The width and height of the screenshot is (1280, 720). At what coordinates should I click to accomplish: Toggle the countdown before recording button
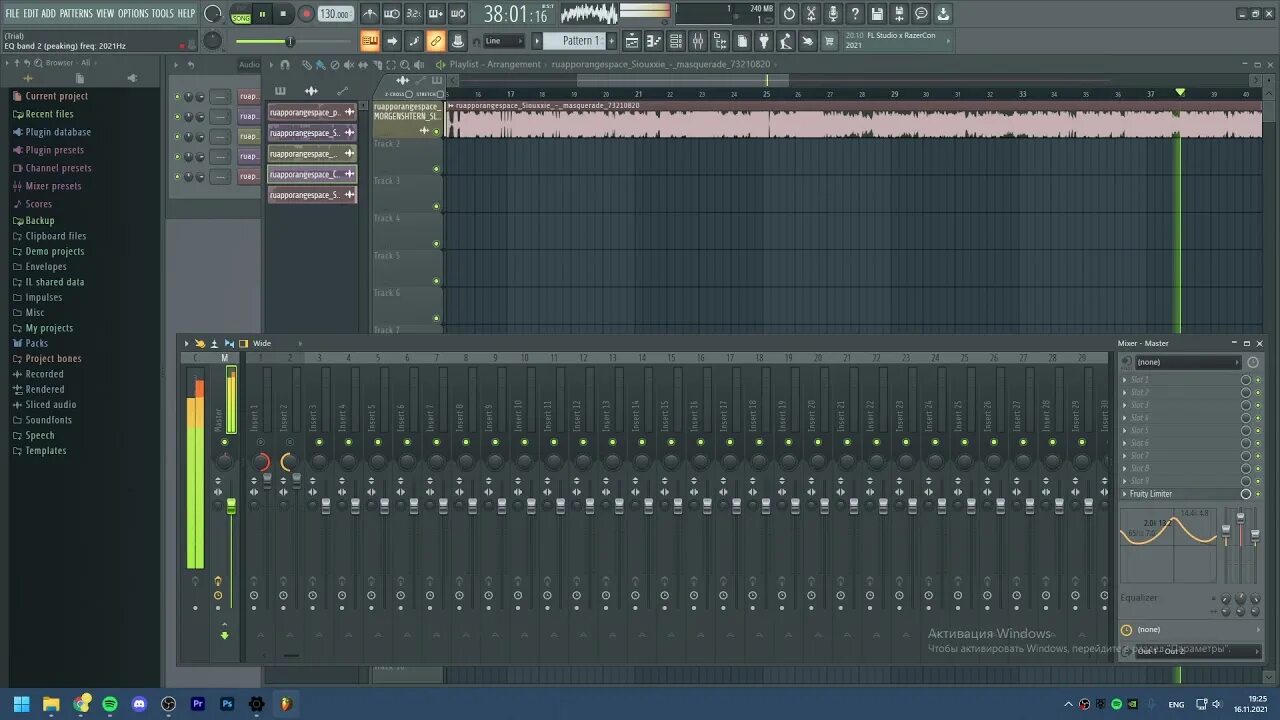click(414, 14)
